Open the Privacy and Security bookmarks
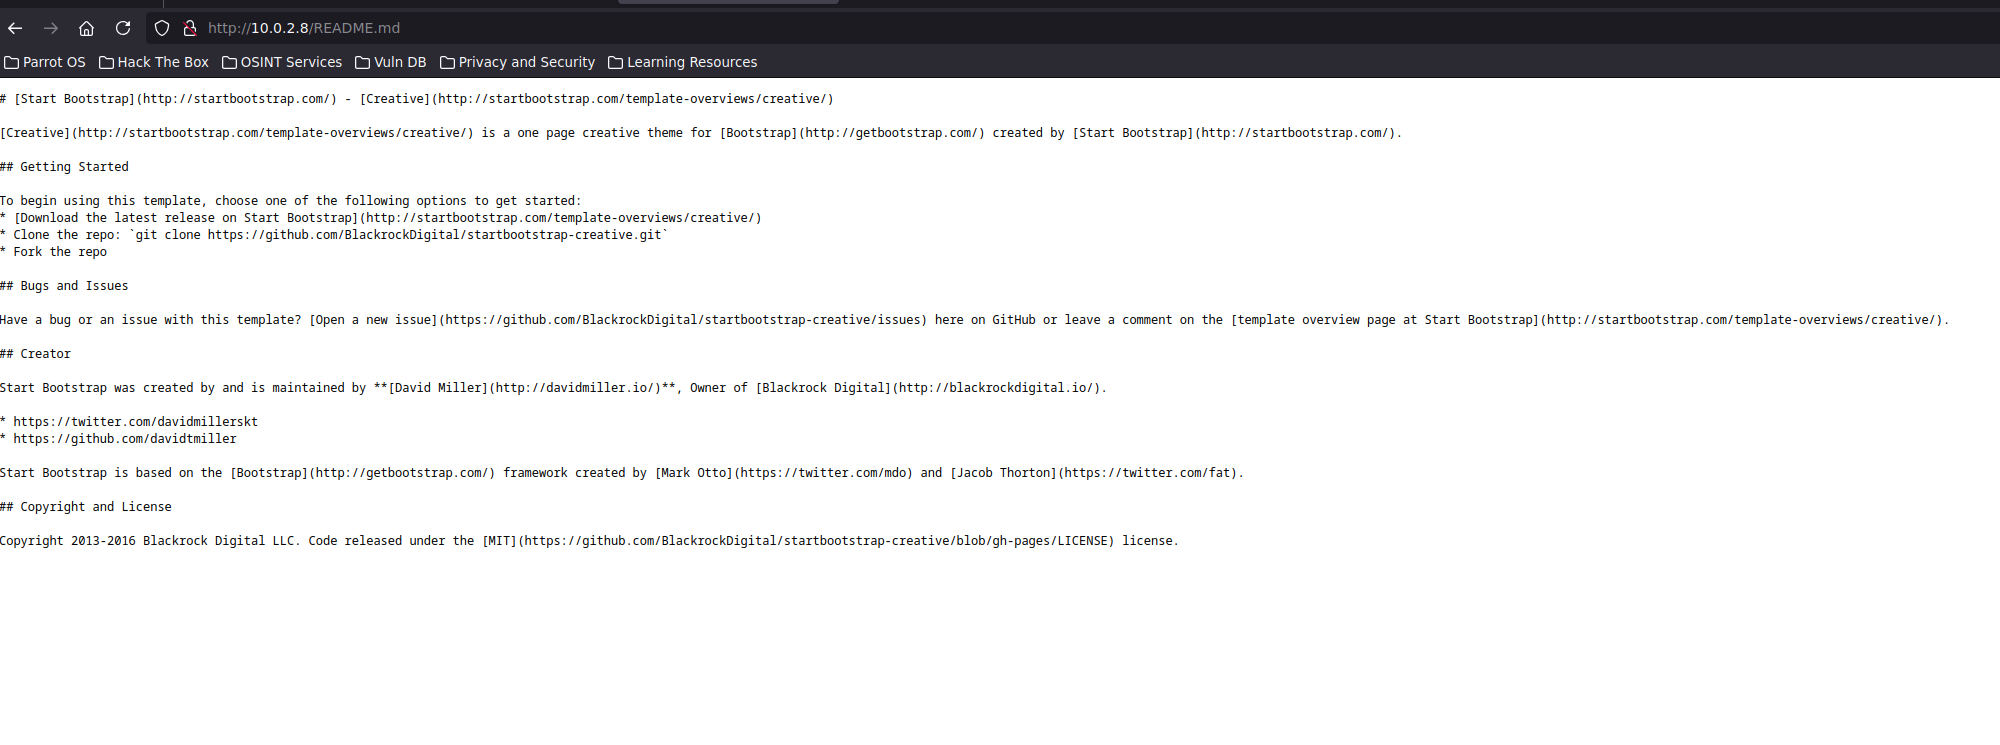2000x745 pixels. tap(518, 62)
